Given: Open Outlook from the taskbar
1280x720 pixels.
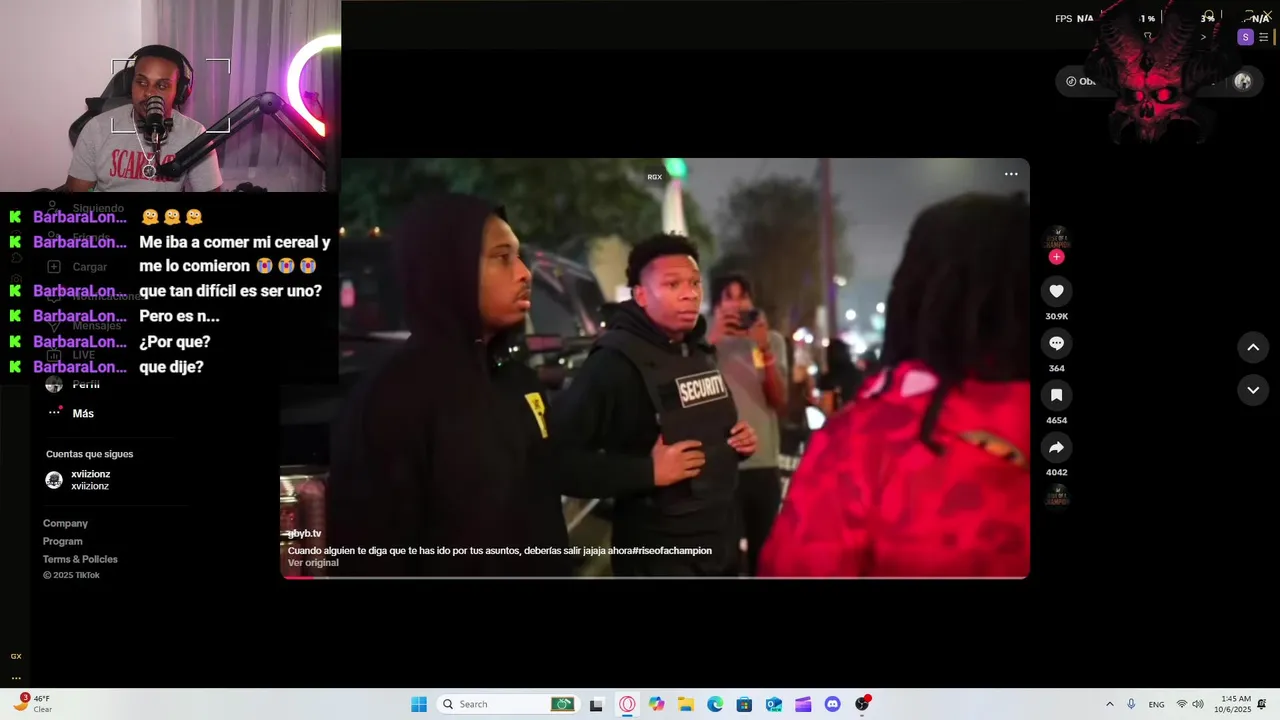Looking at the screenshot, I should tap(774, 704).
